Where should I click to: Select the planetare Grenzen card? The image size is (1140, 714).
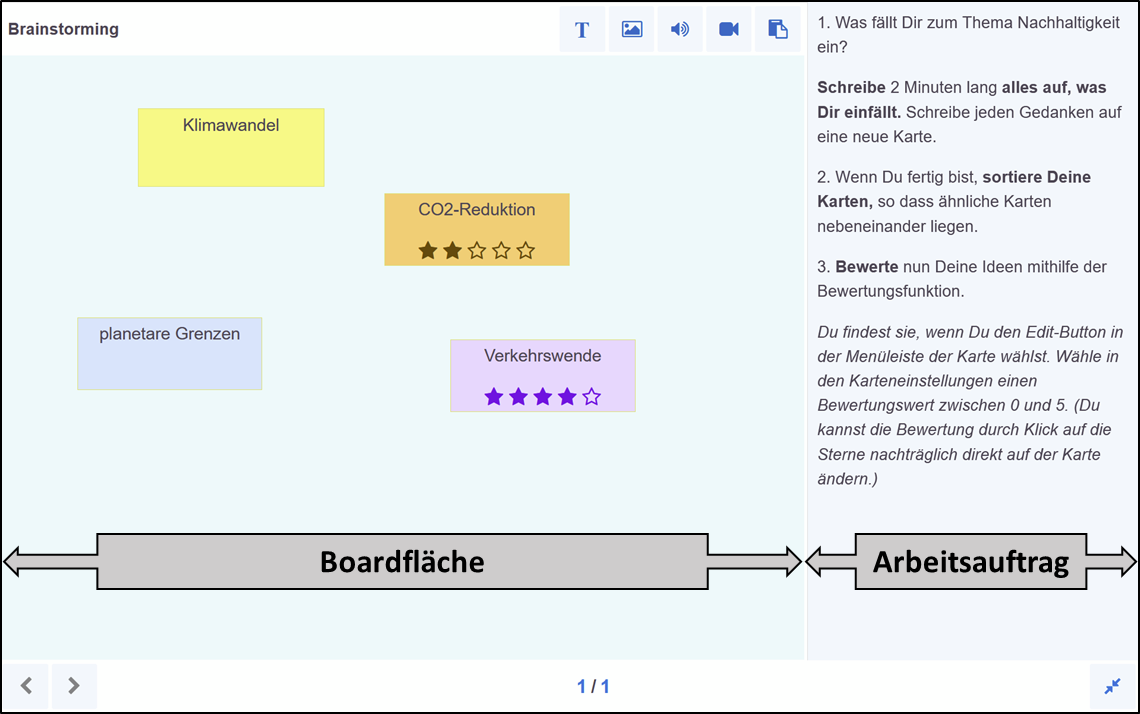pyautogui.click(x=169, y=353)
